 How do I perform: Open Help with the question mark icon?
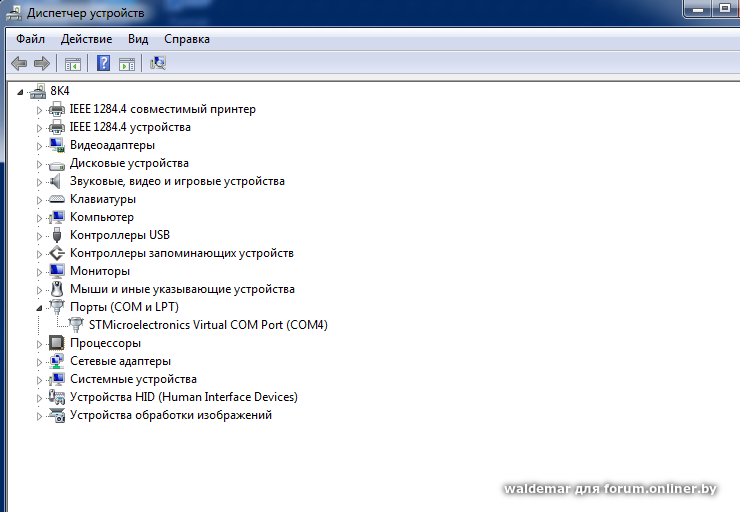click(x=103, y=63)
